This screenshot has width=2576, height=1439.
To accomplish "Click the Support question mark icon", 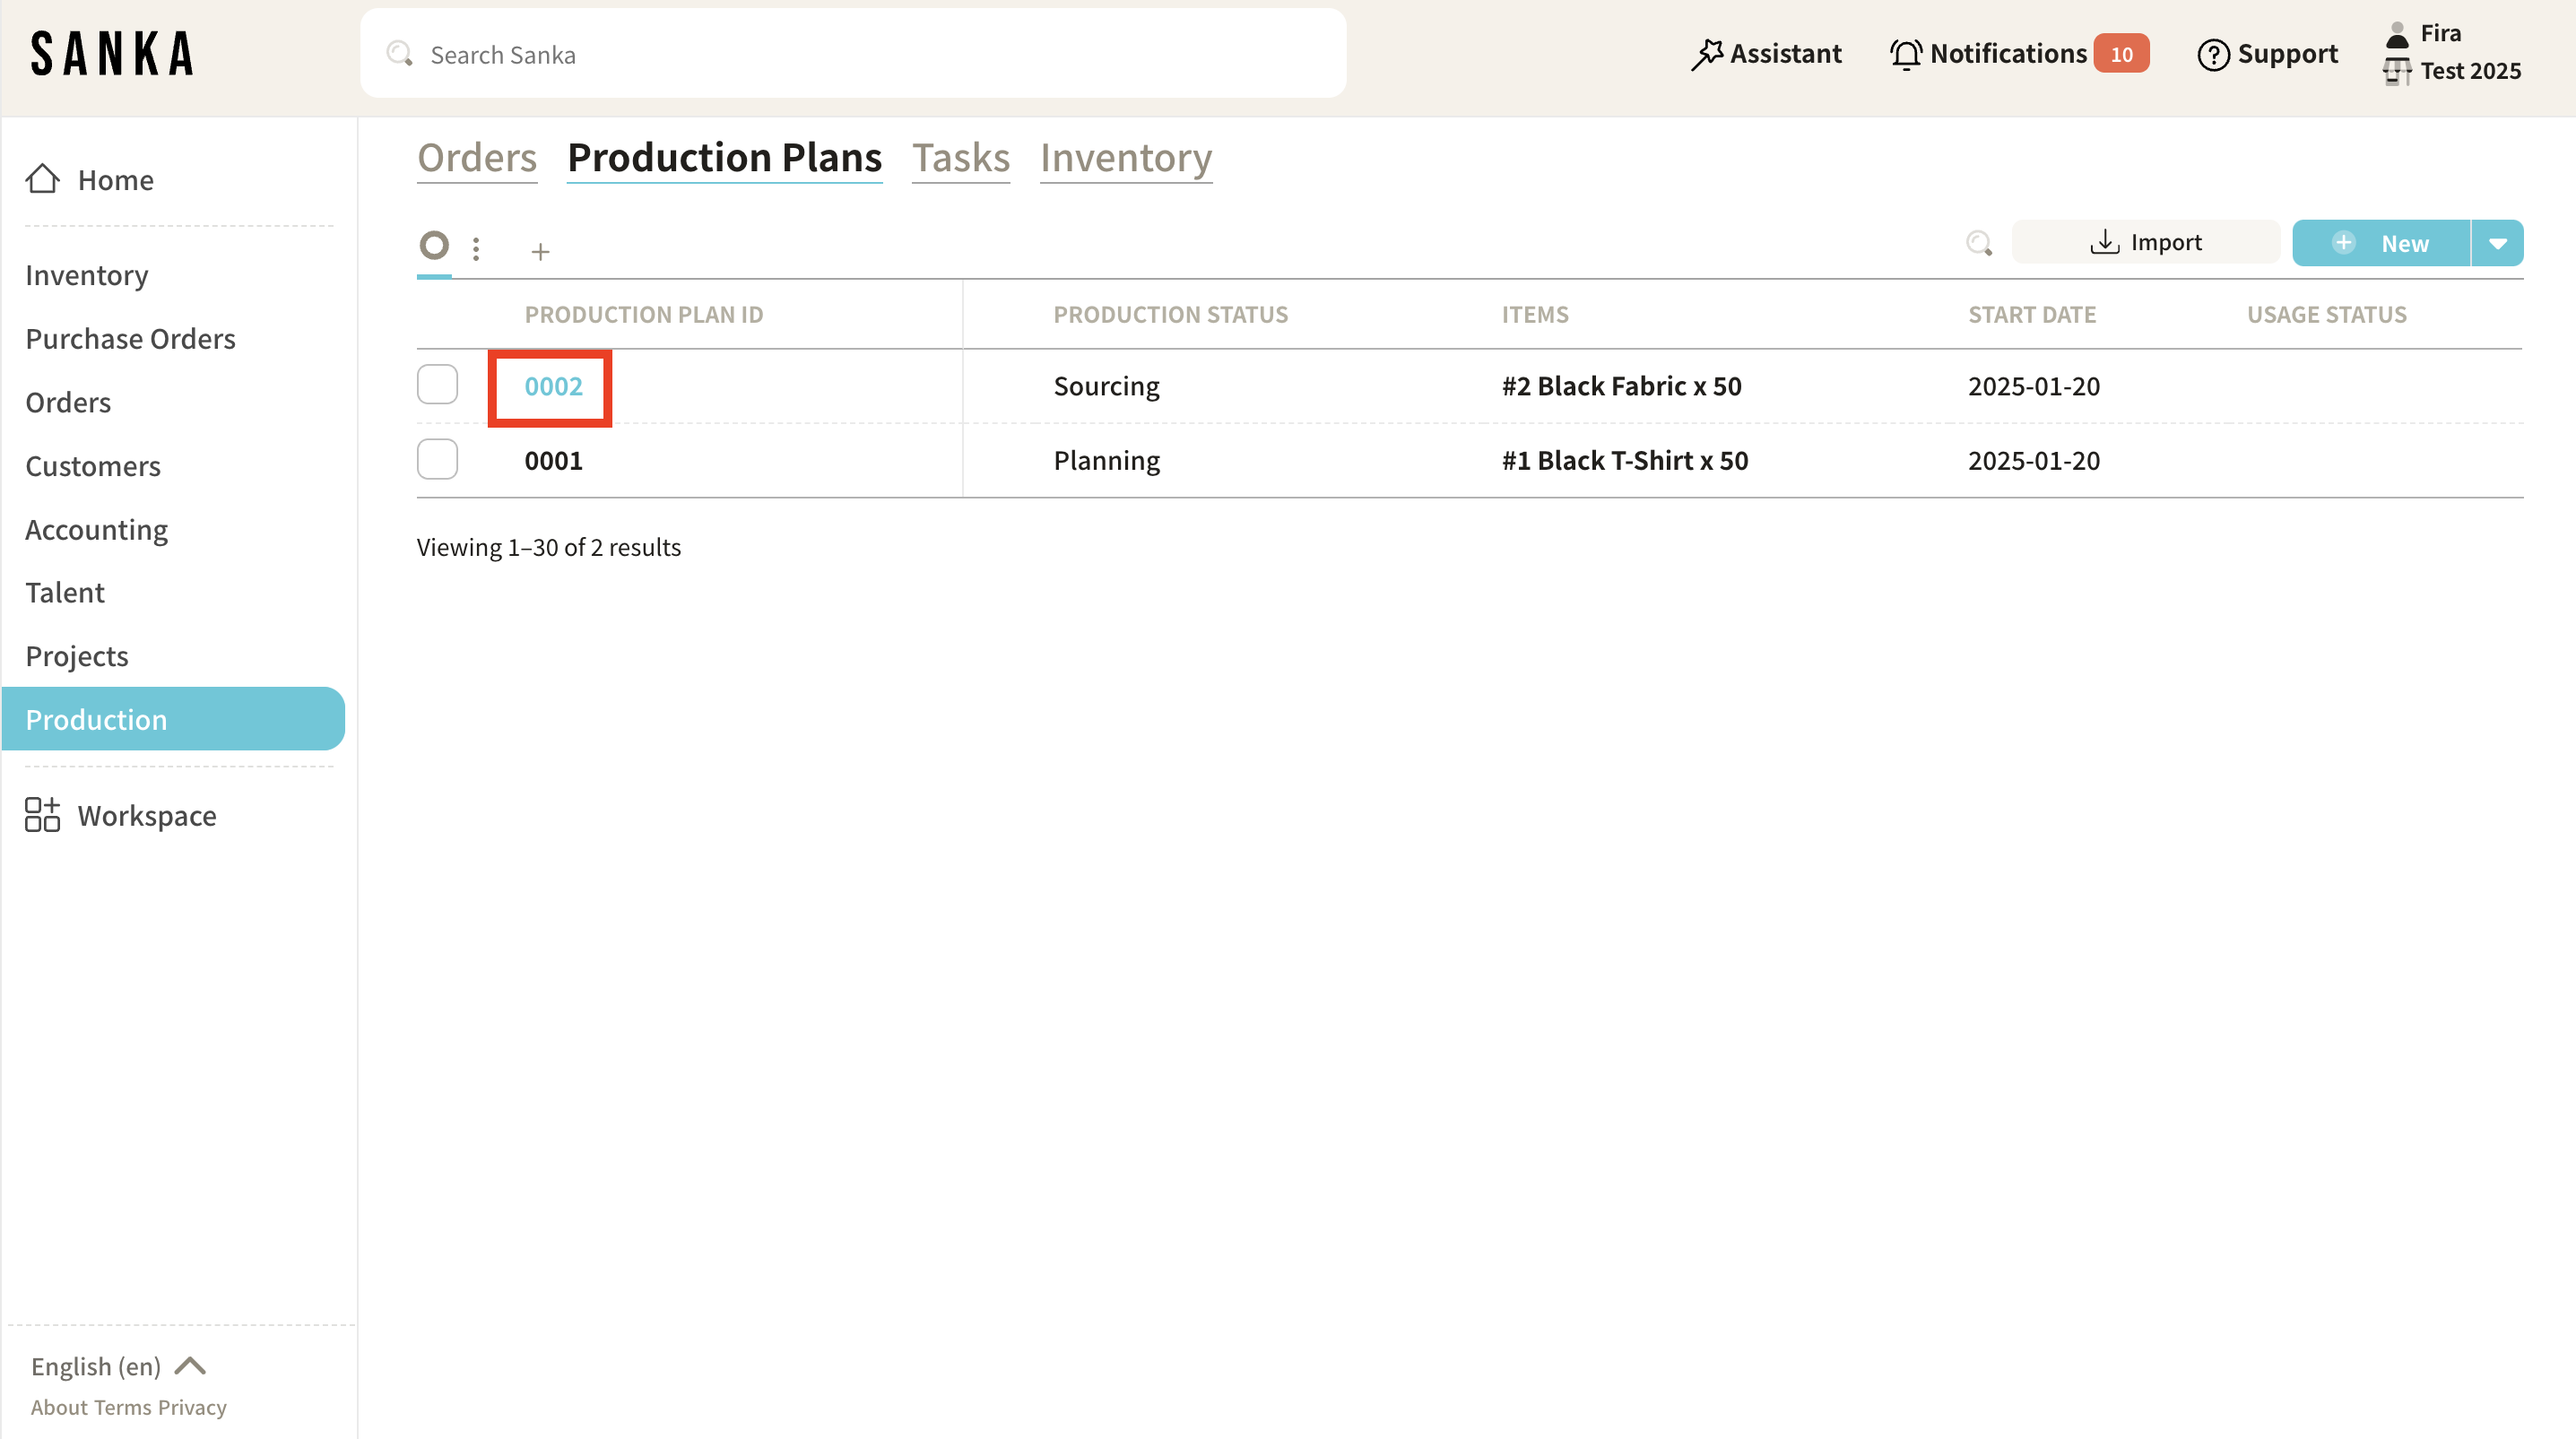I will click(2213, 54).
